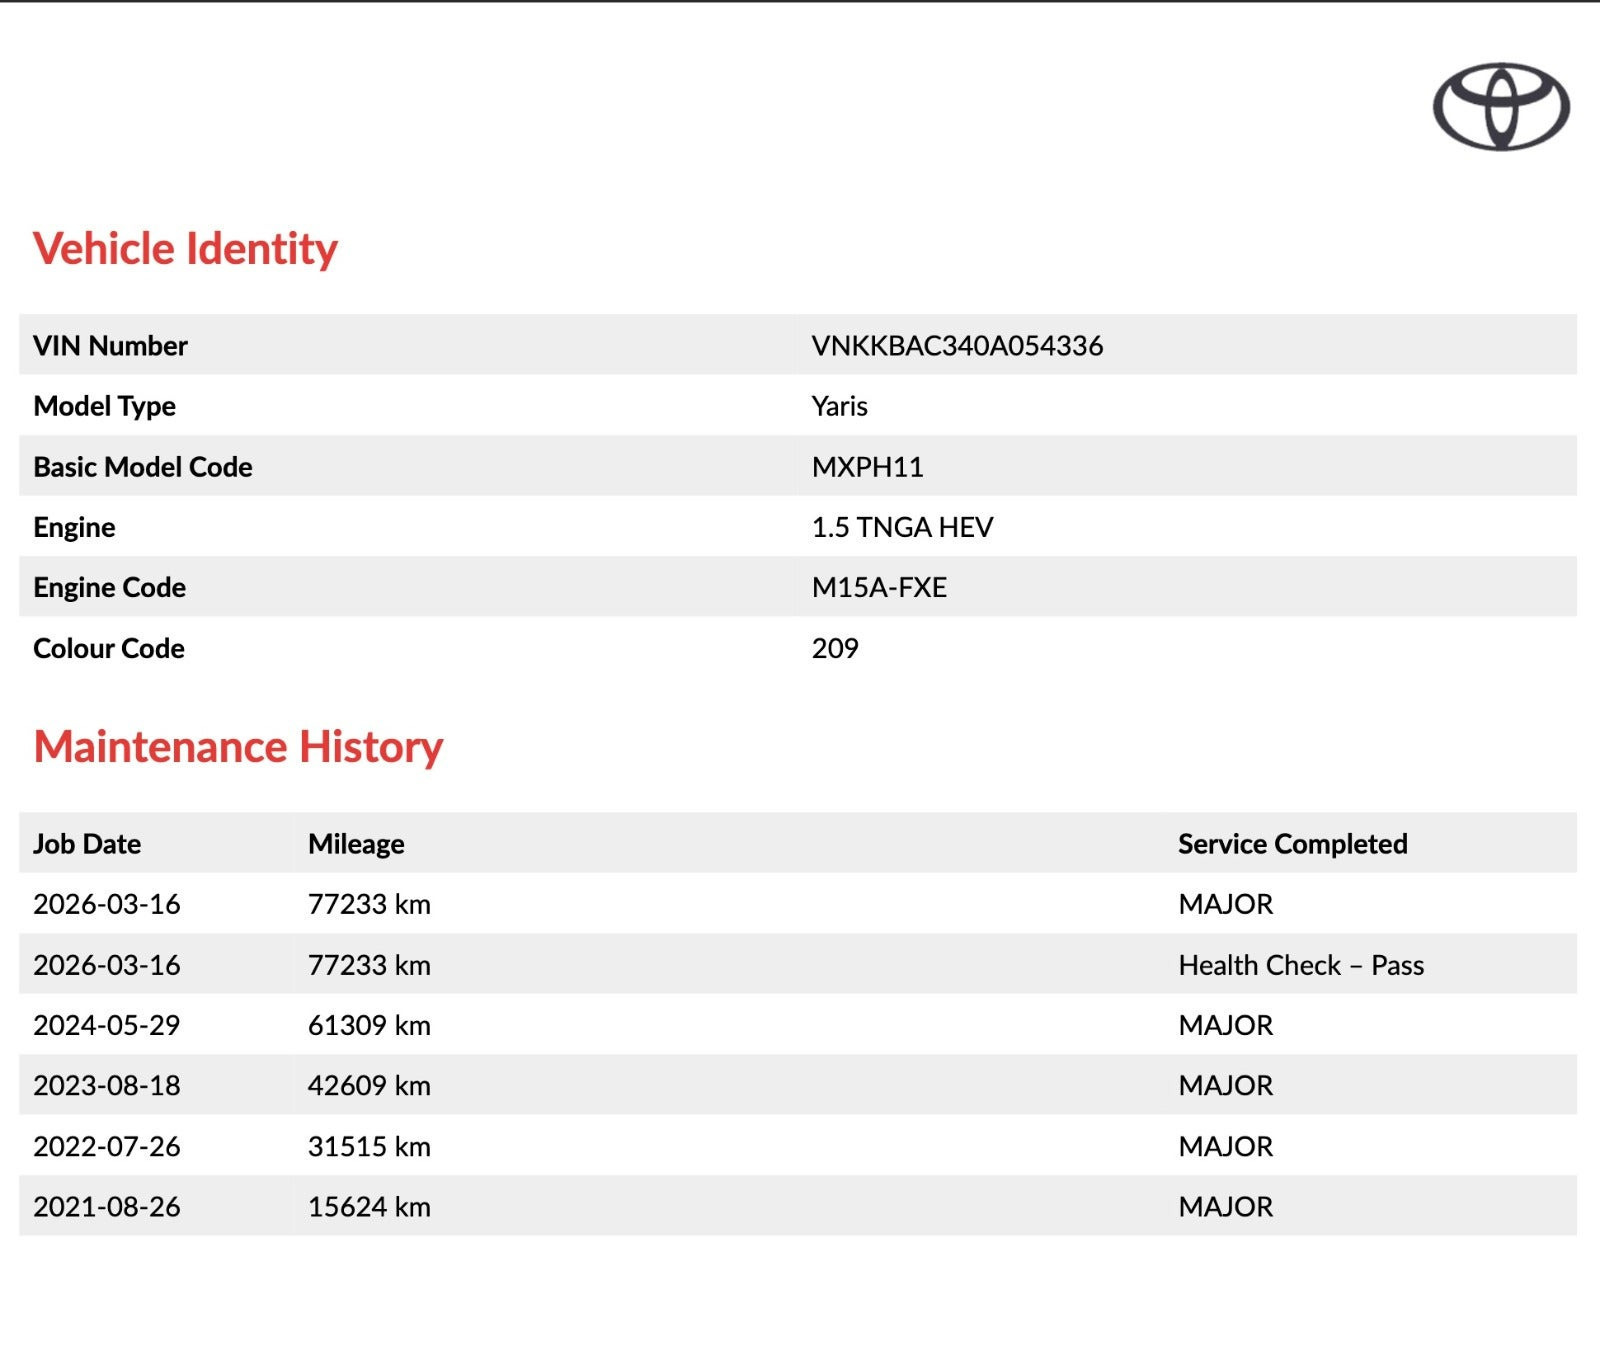1600x1357 pixels.
Task: Click the "Colour Code" label
Action: (108, 648)
